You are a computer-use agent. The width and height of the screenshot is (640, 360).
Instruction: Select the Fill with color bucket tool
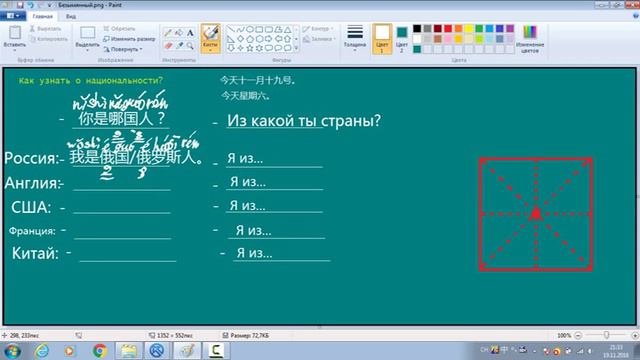179,33
